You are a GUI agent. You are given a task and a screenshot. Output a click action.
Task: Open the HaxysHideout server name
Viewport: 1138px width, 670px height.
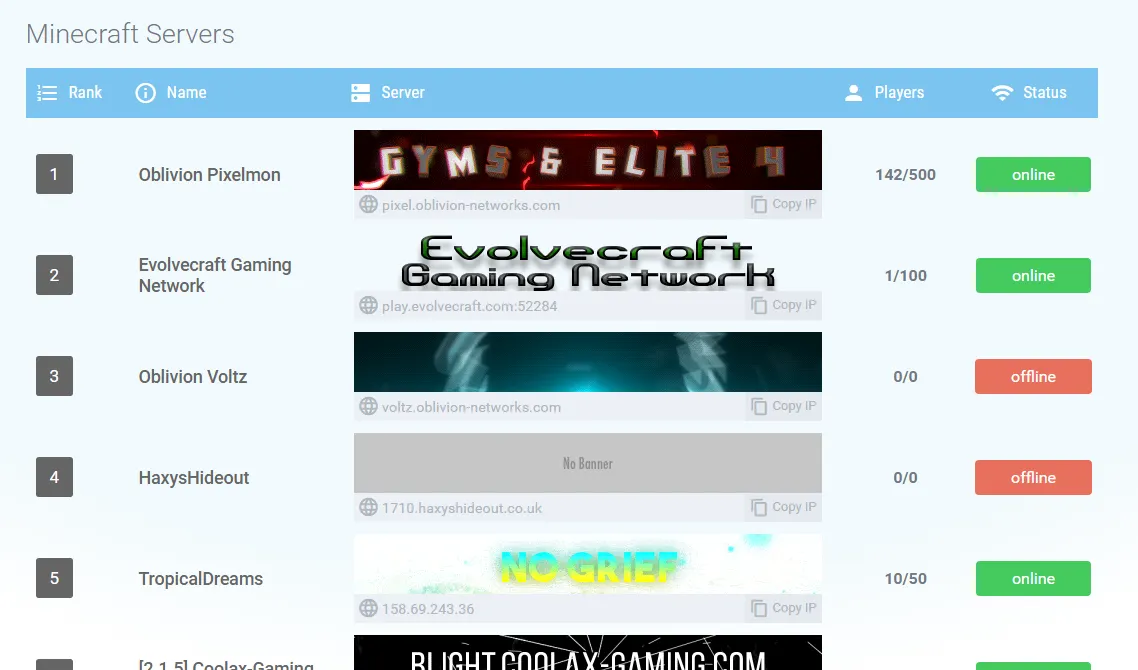tap(194, 478)
